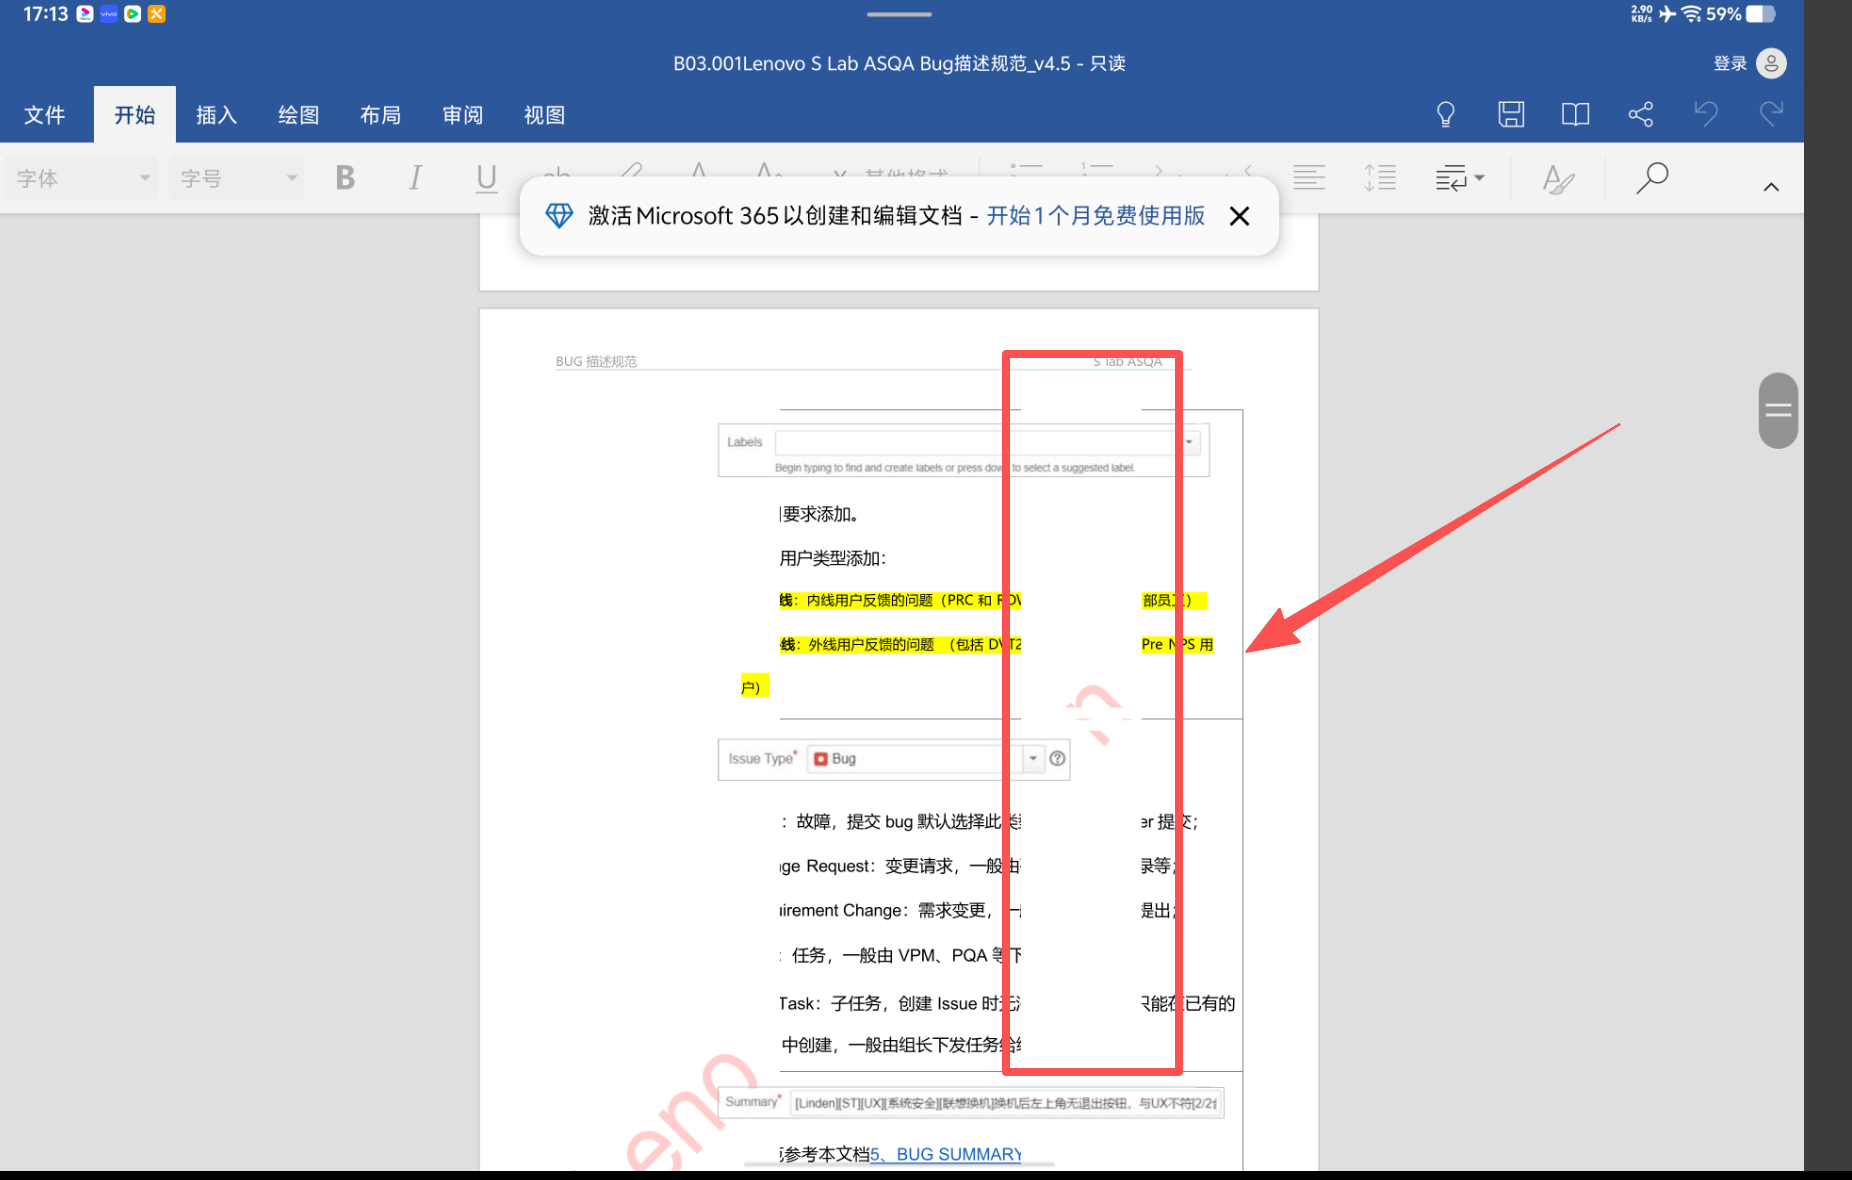This screenshot has width=1852, height=1180.
Task: Switch to the 布局 tab
Action: (x=380, y=115)
